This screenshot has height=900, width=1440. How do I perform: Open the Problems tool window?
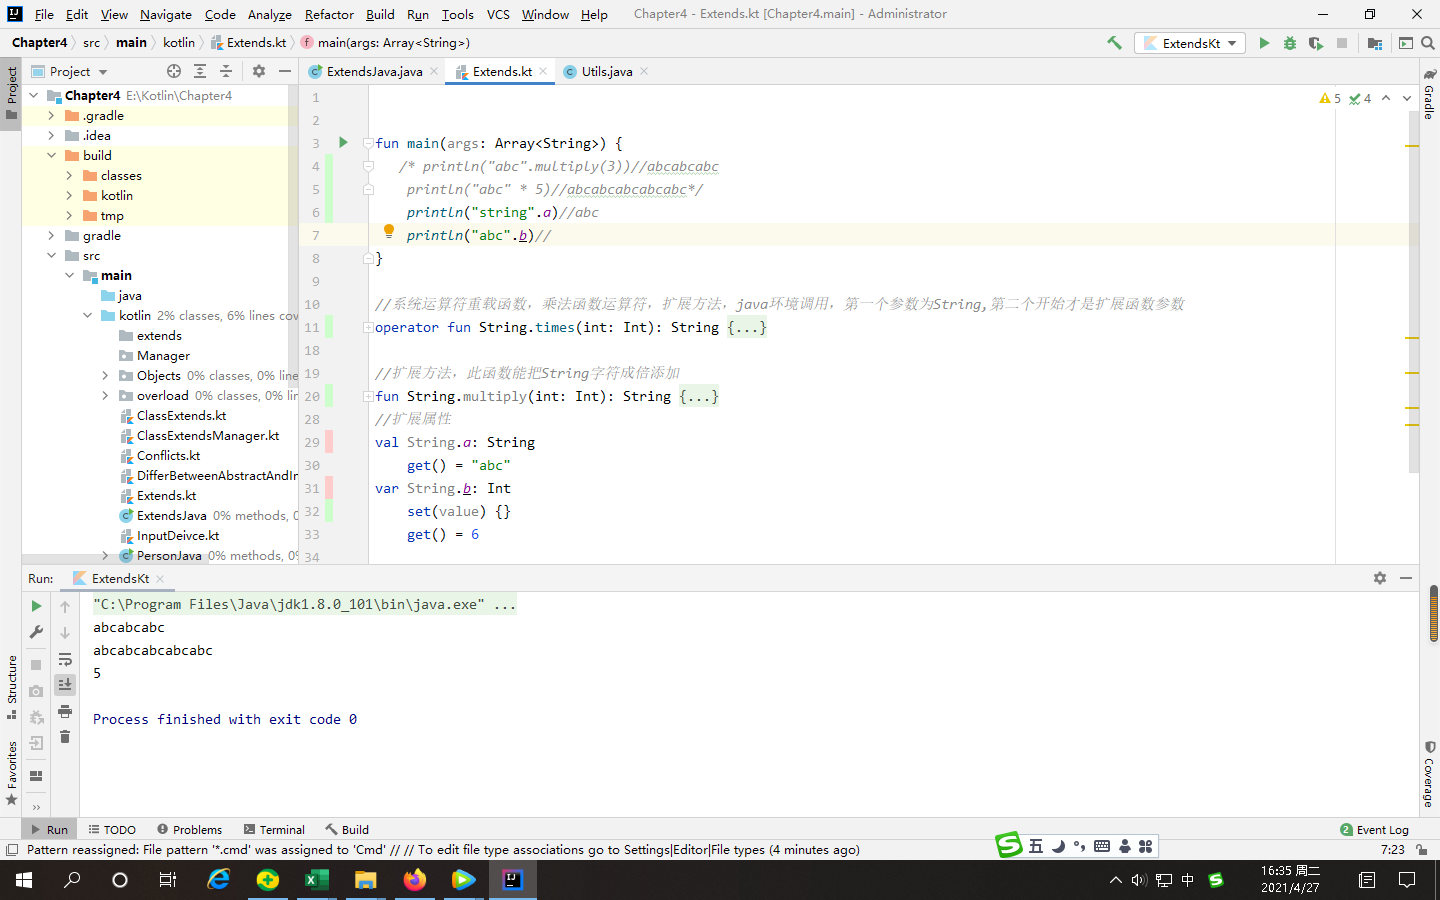point(189,829)
